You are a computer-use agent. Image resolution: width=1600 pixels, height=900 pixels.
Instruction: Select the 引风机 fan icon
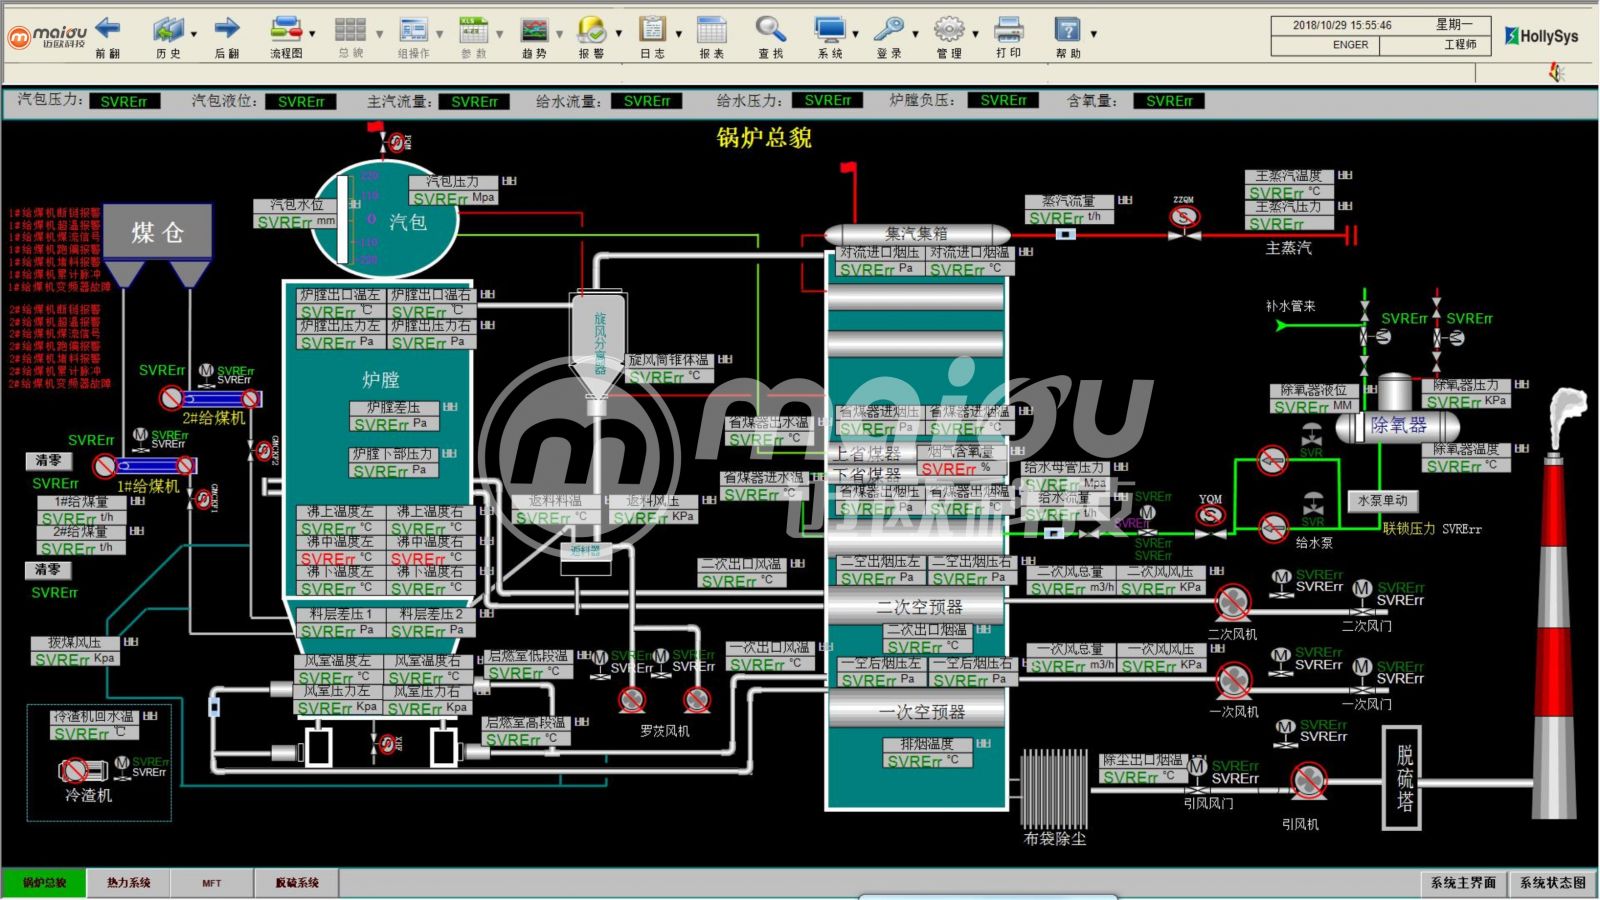coord(1306,781)
